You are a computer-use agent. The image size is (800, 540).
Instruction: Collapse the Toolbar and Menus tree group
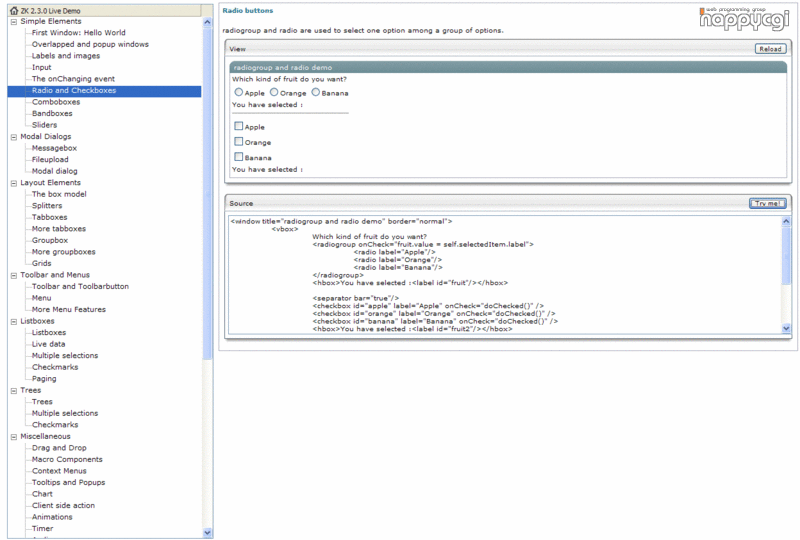[x=14, y=276]
